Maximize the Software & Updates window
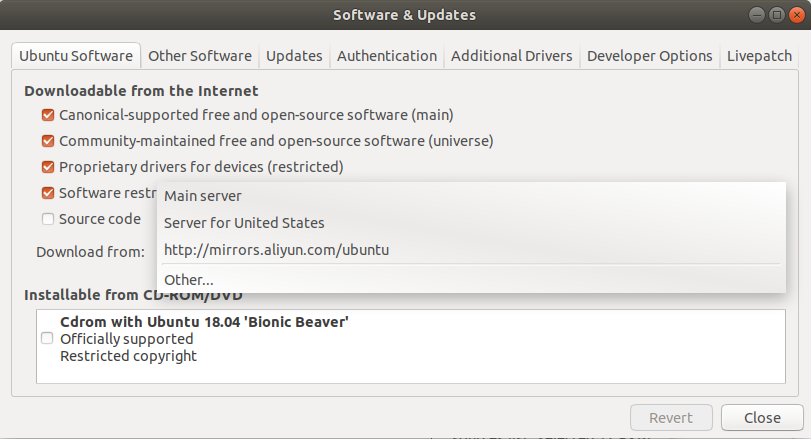This screenshot has width=811, height=439. pos(776,15)
